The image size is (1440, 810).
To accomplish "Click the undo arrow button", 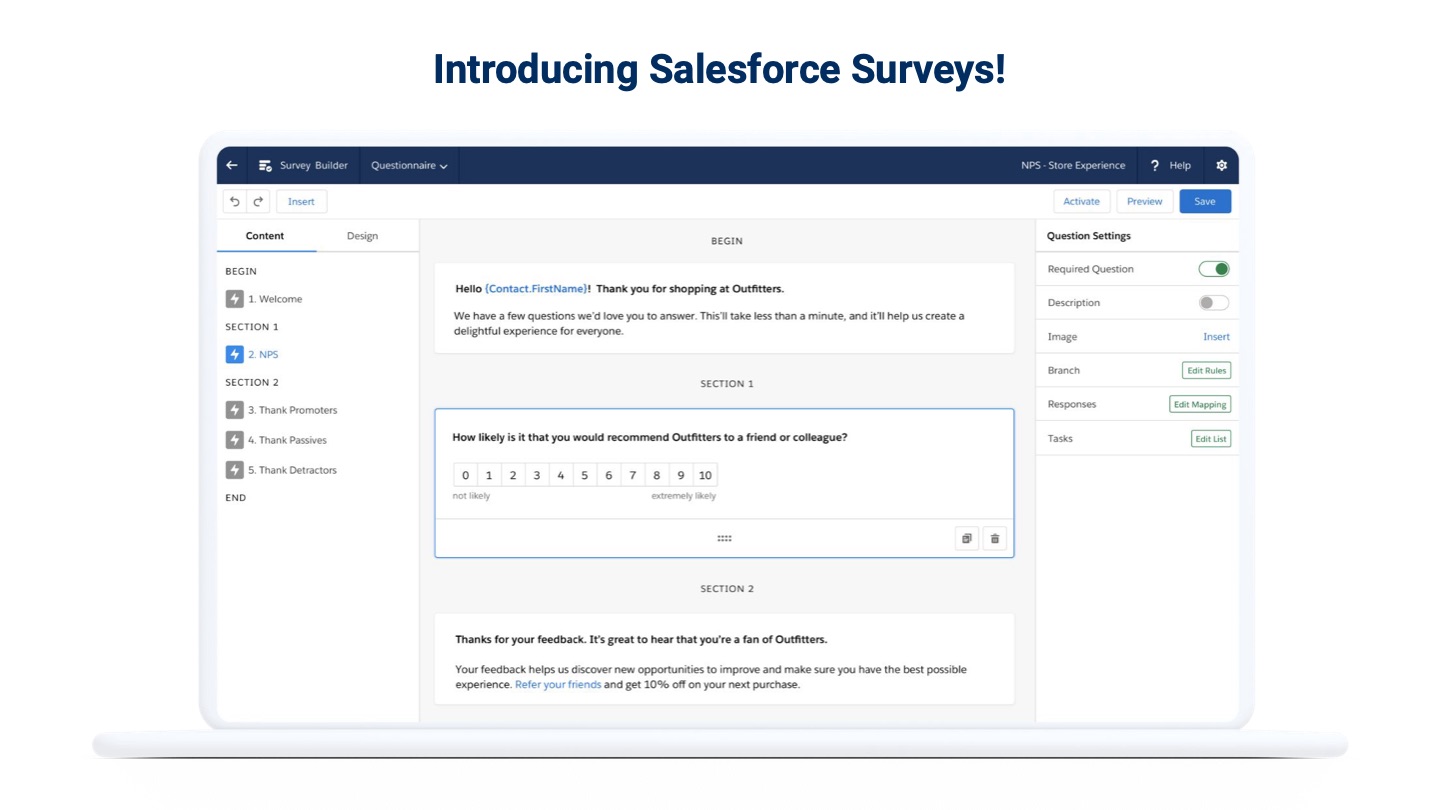I will click(x=235, y=201).
